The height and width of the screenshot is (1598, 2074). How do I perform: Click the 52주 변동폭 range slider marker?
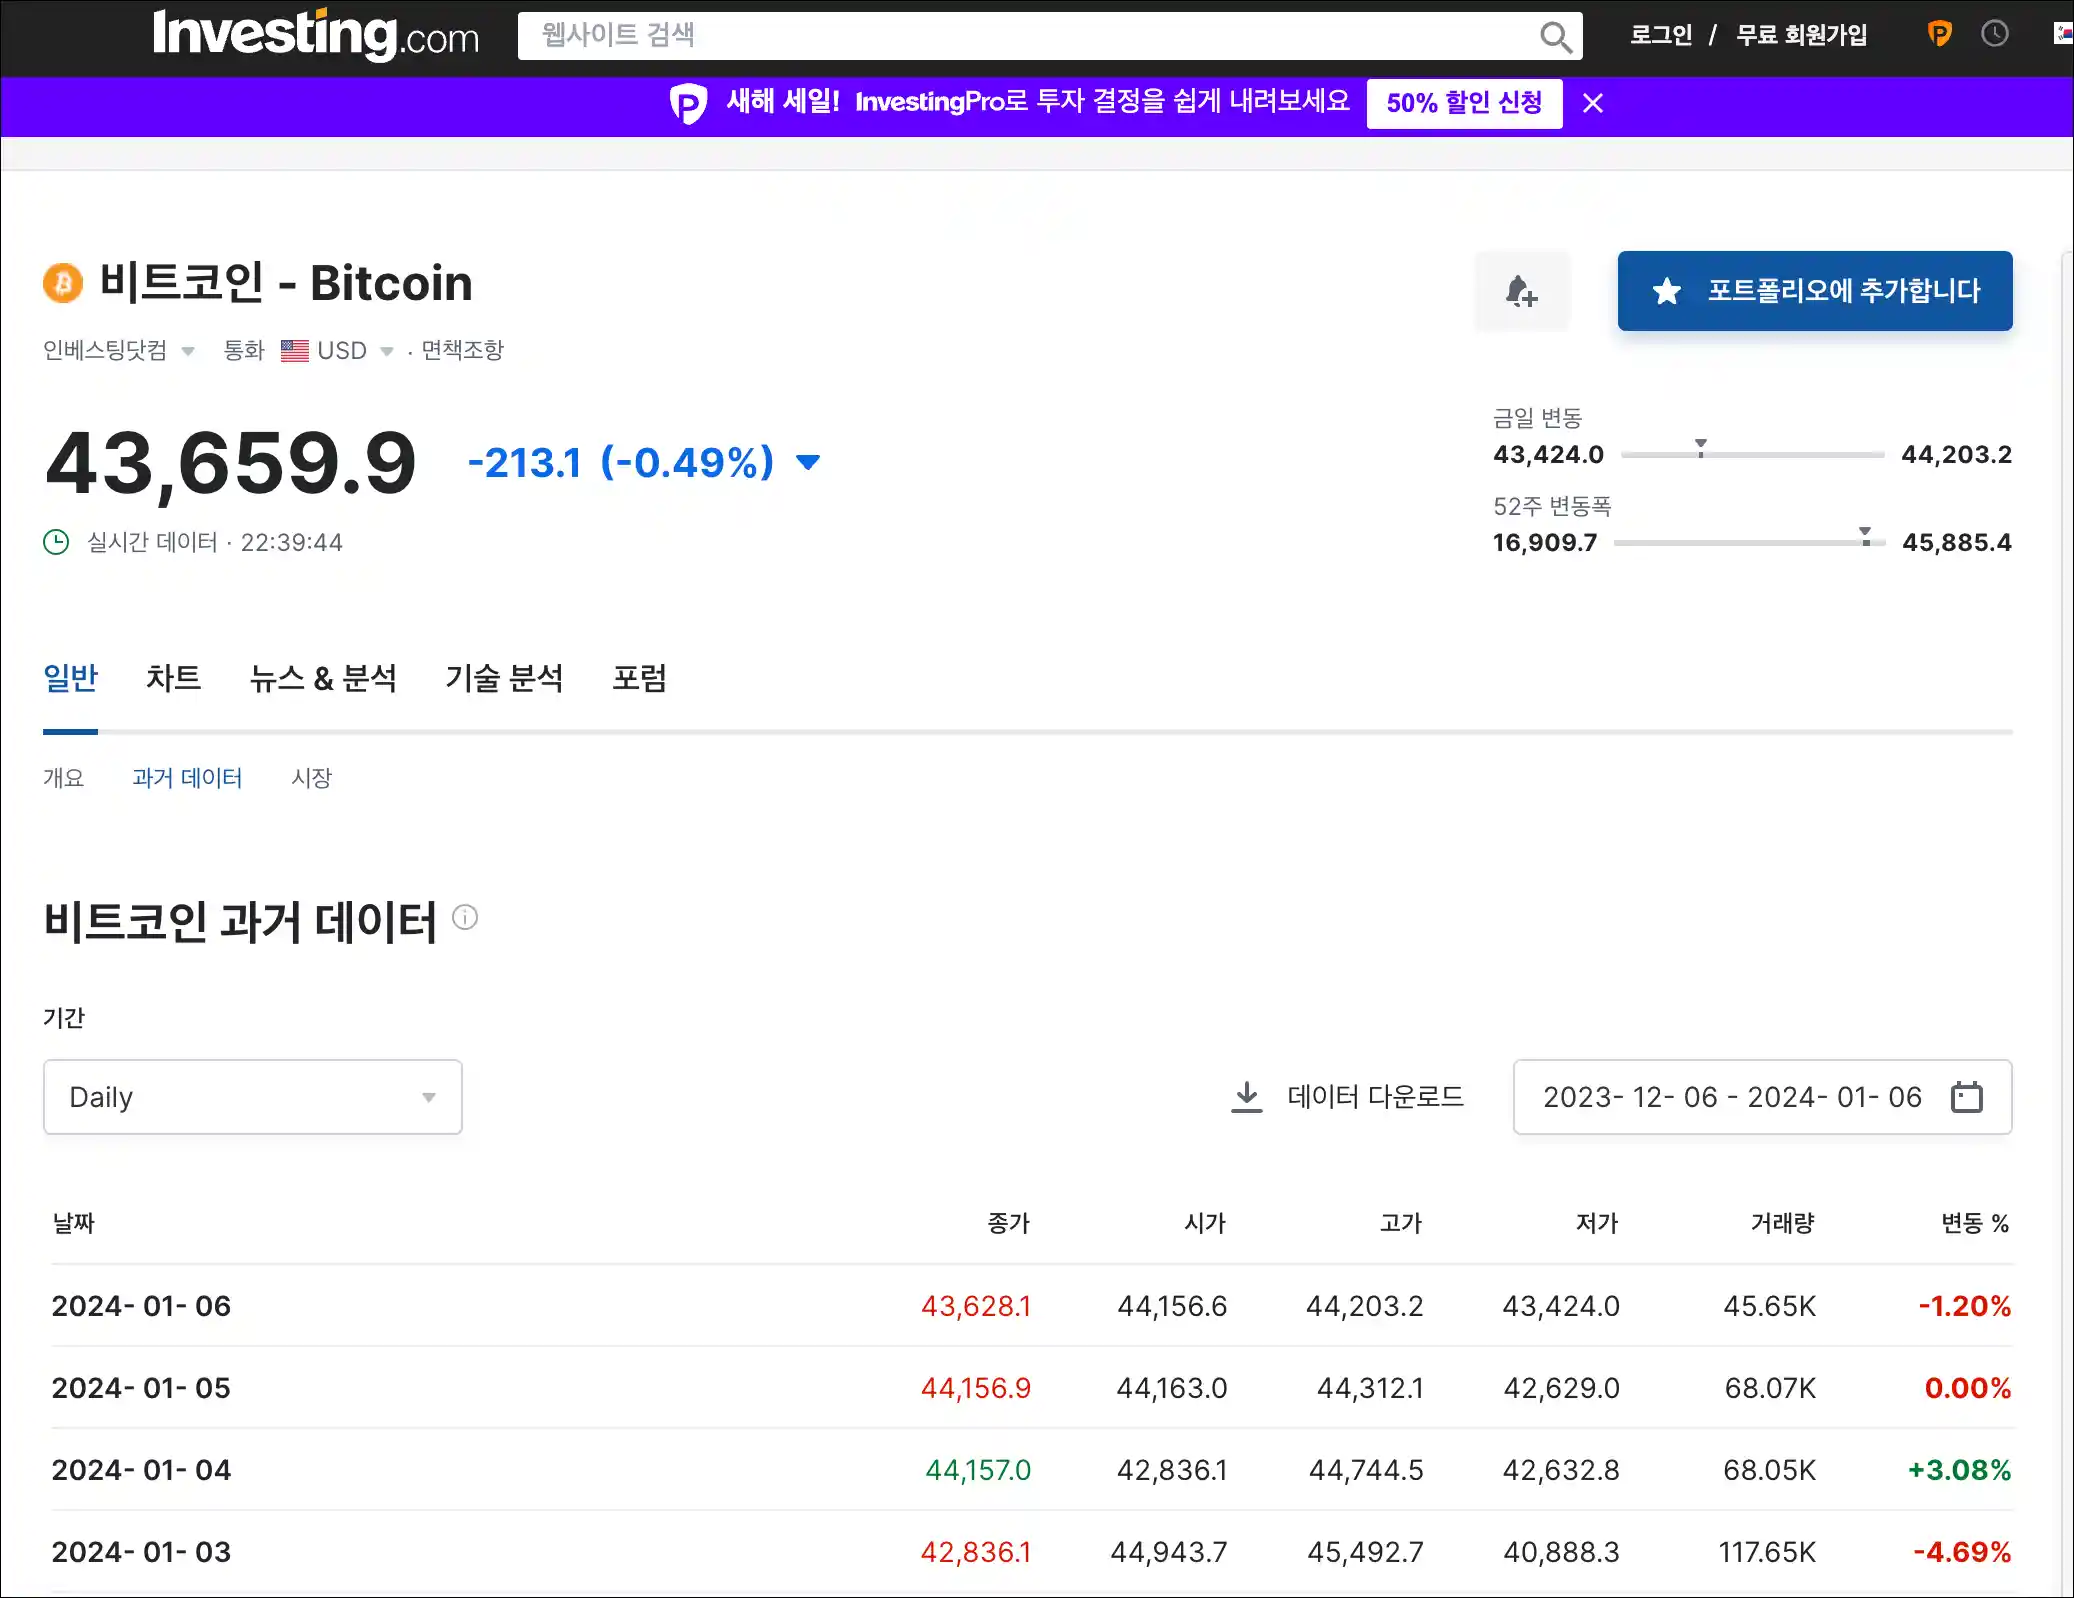(x=1865, y=535)
